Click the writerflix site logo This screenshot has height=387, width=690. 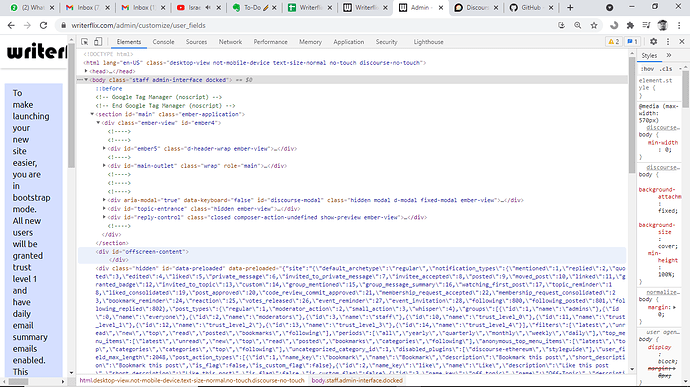pyautogui.click(x=37, y=52)
